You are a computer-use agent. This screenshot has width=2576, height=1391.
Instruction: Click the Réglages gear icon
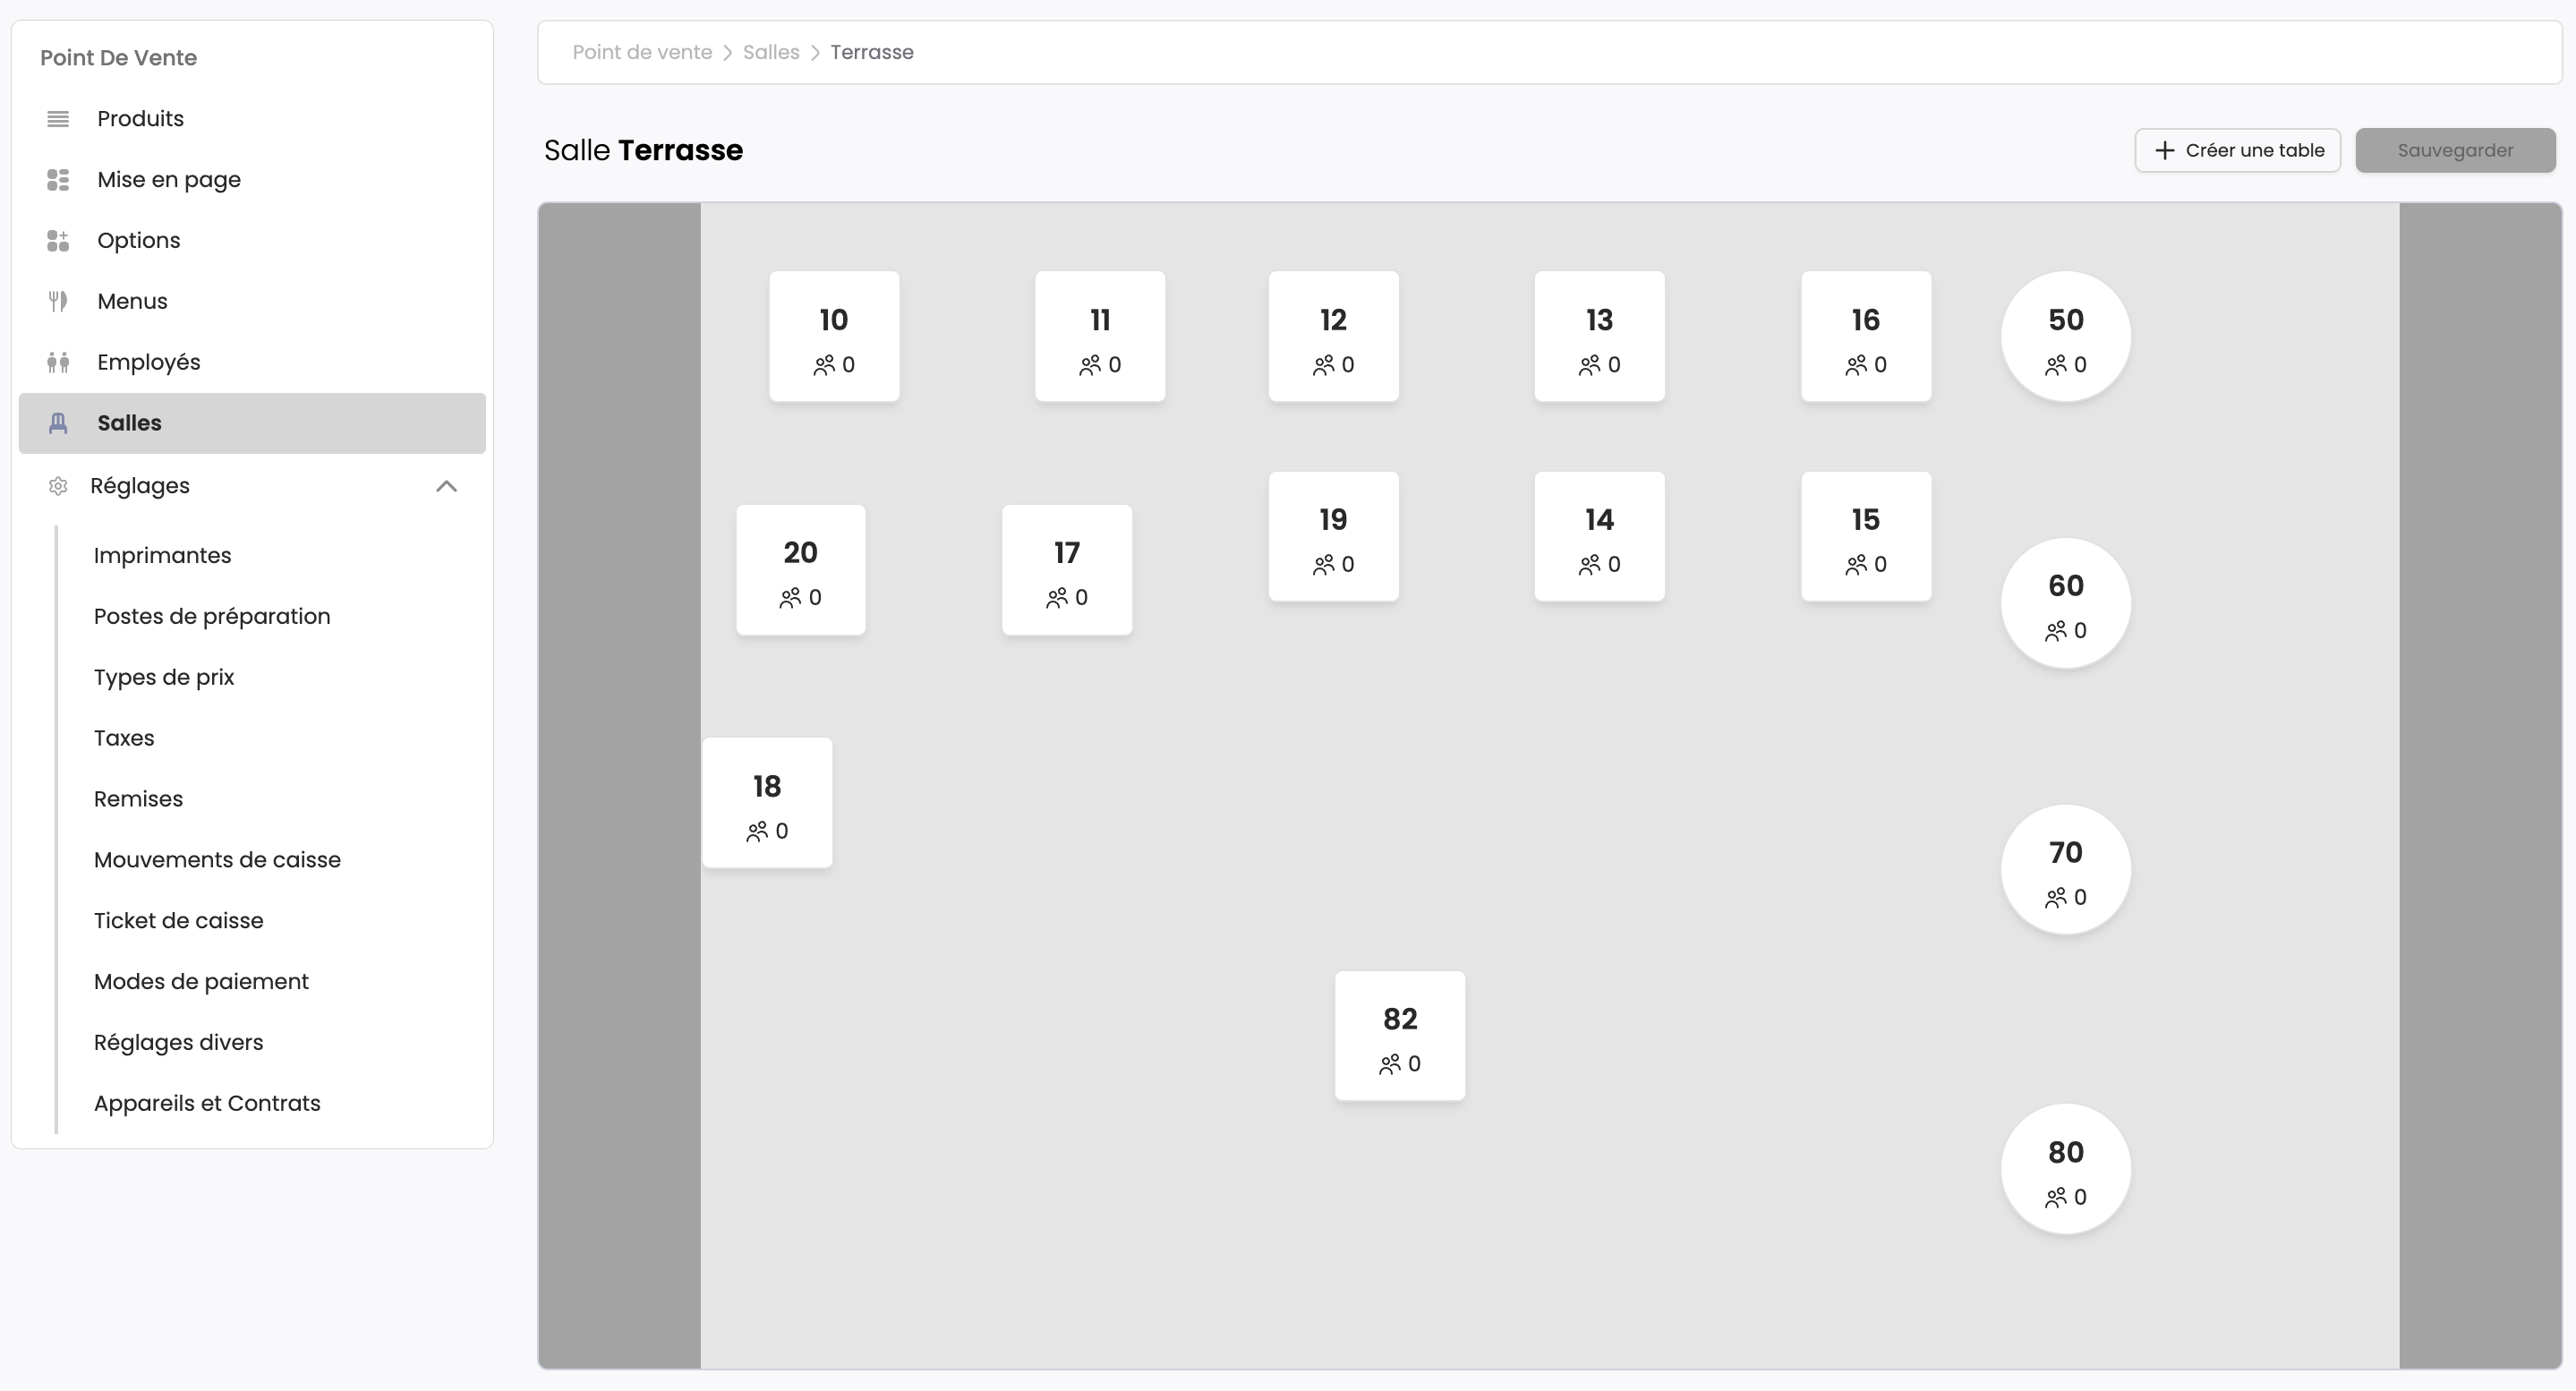coord(58,486)
